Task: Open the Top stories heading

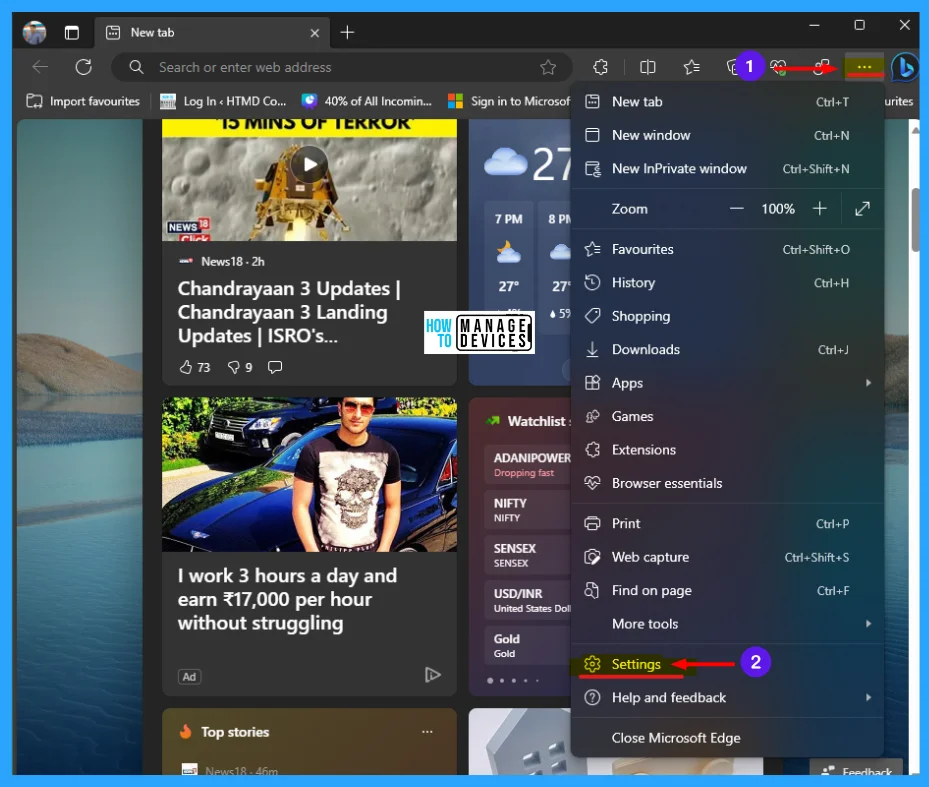Action: point(235,732)
